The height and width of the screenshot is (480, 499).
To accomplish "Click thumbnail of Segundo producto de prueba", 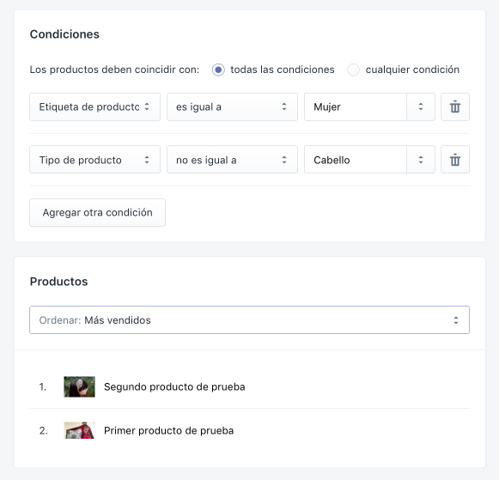I will pos(79,387).
